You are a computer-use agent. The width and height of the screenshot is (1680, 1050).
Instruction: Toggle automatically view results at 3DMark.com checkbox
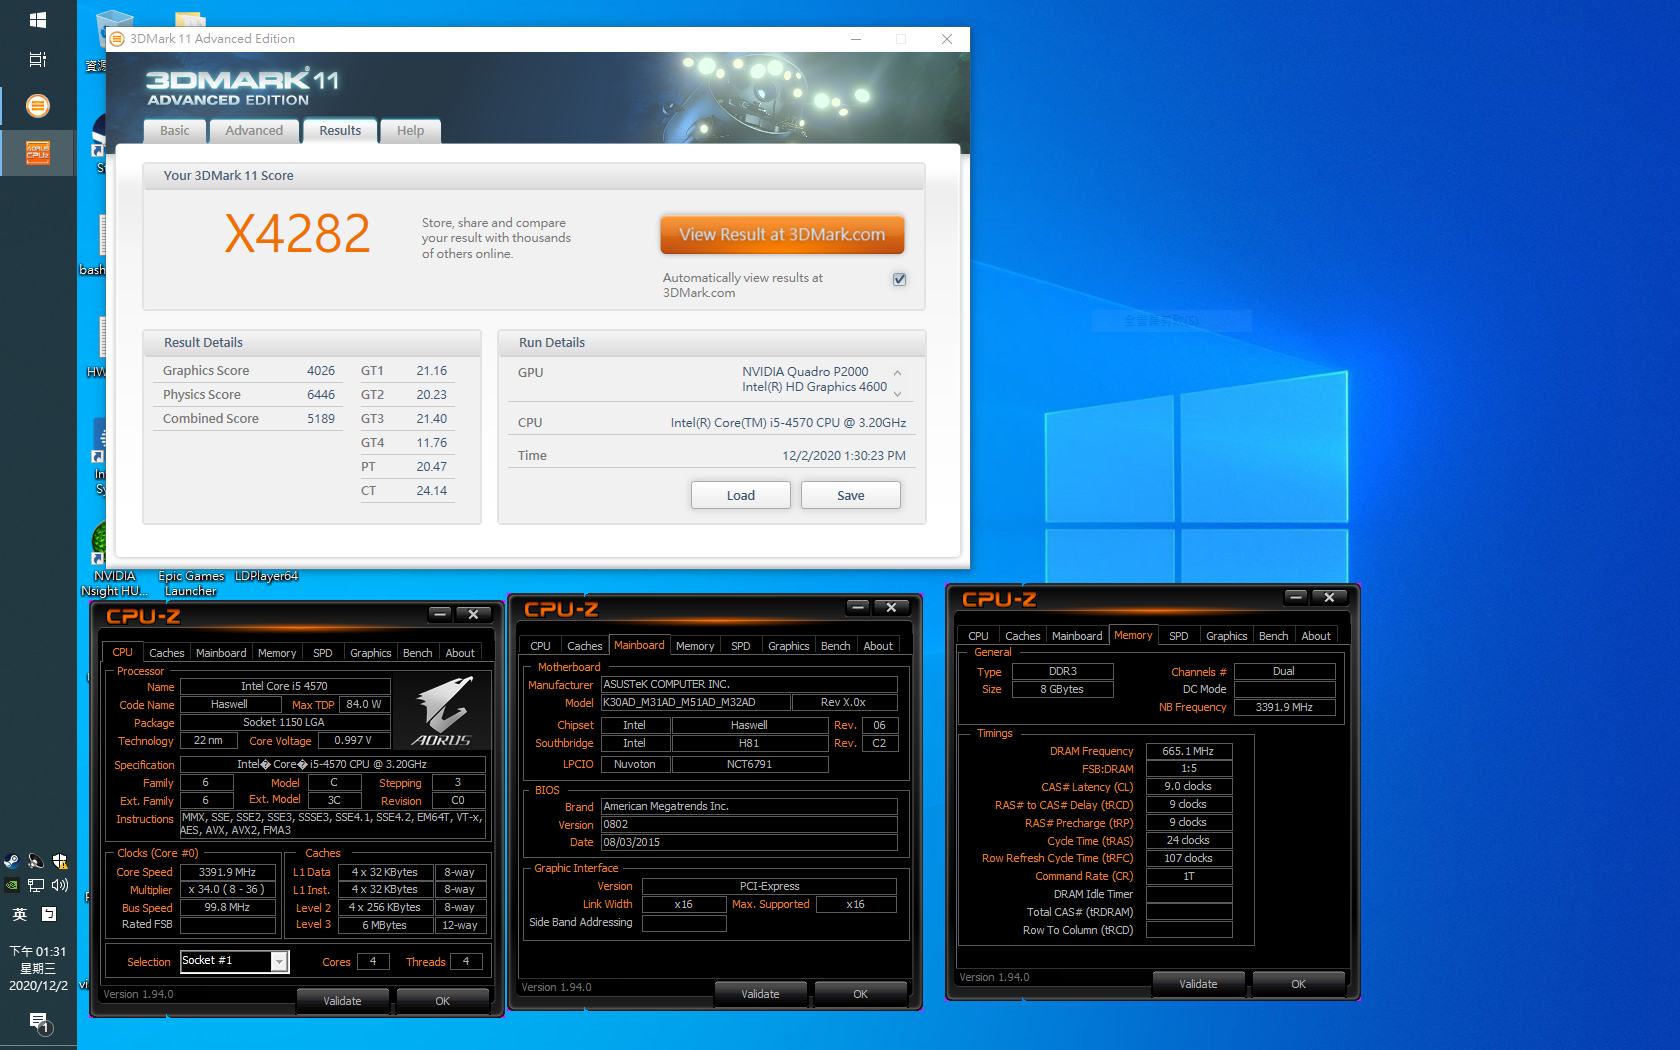tap(900, 279)
